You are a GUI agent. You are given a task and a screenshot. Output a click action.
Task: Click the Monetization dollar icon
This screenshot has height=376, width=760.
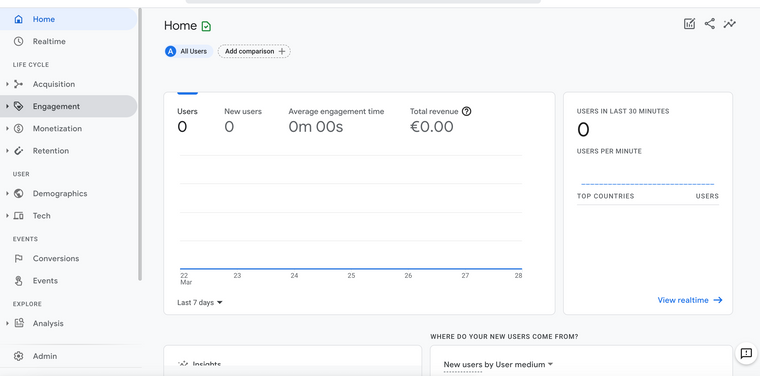coord(18,129)
